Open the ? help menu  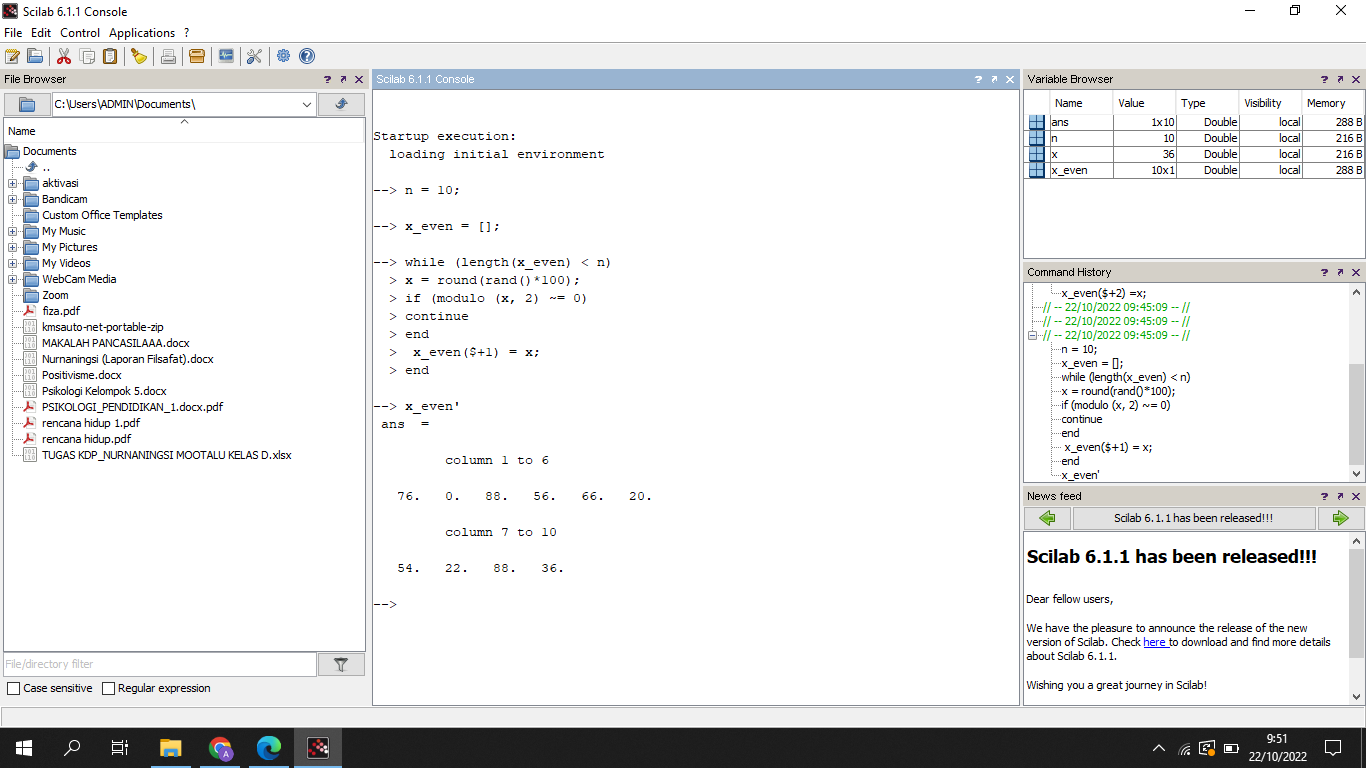pos(186,33)
